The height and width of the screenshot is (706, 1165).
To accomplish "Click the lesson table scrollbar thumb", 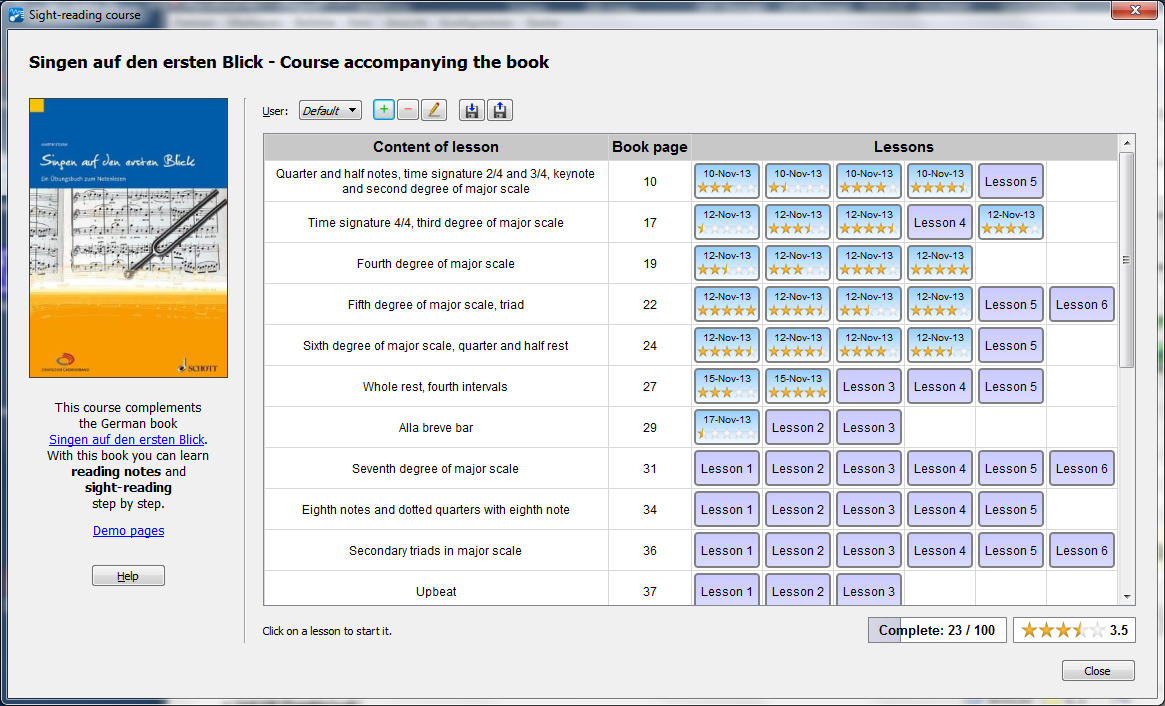I will click(1127, 259).
